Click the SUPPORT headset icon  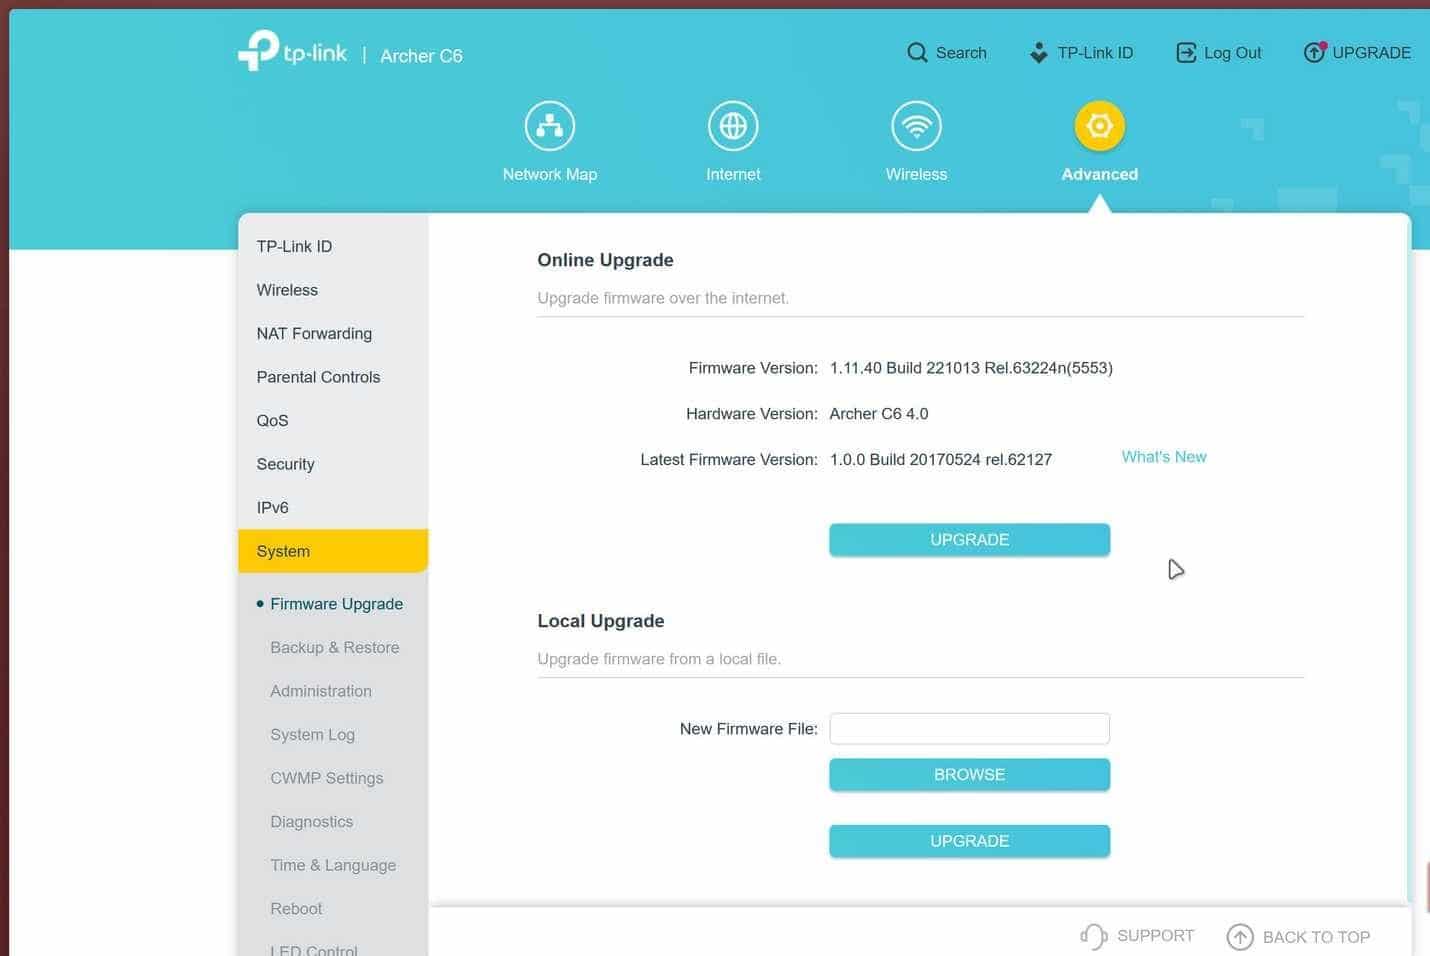[1093, 936]
